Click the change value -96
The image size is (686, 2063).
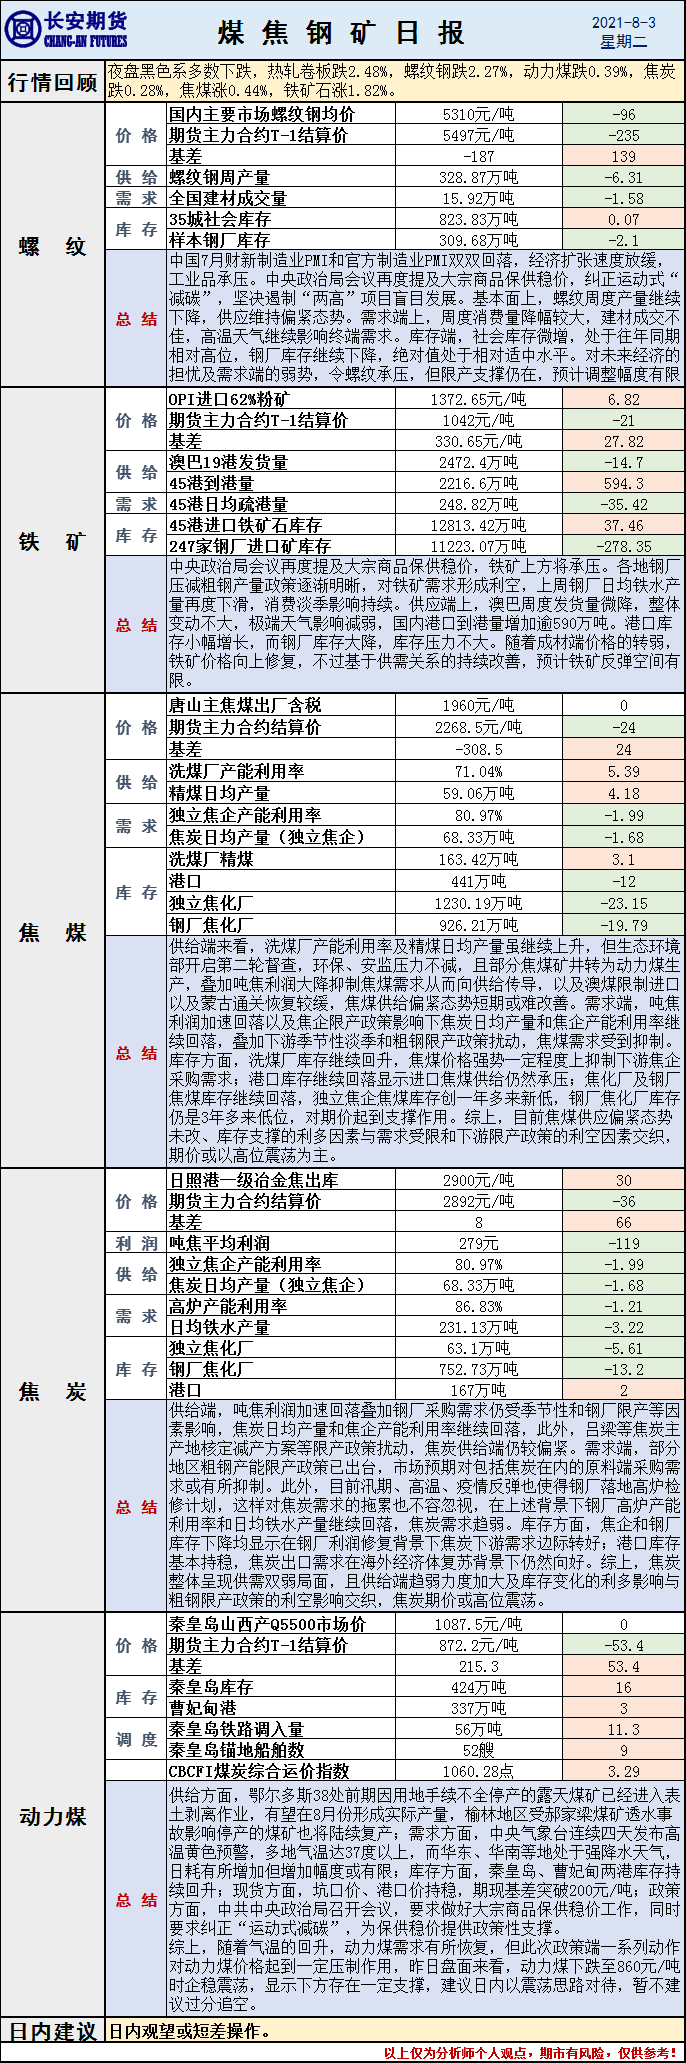pyautogui.click(x=623, y=114)
